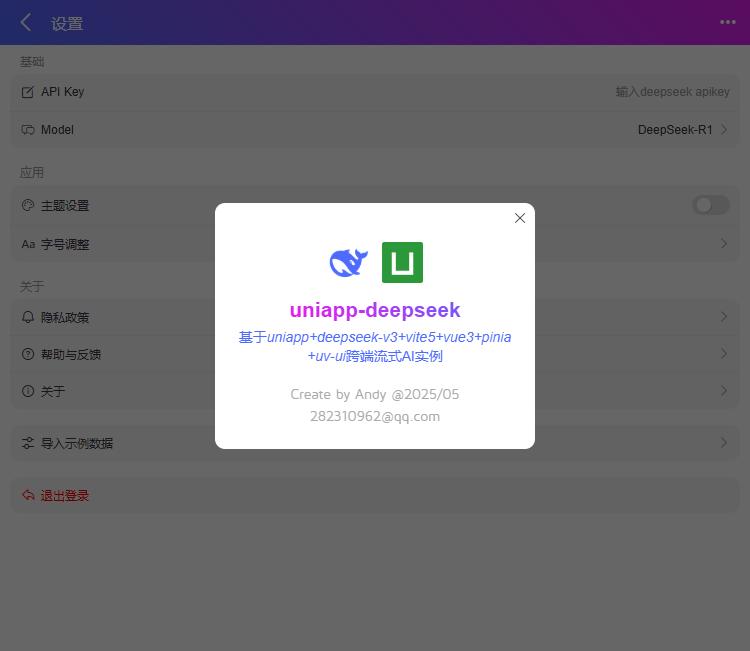
Task: Click the API Key input placeholder
Action: [x=673, y=92]
